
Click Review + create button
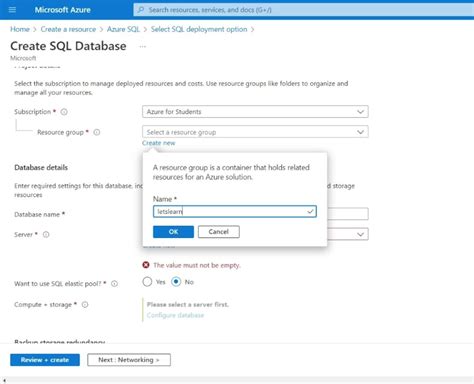coord(45,360)
